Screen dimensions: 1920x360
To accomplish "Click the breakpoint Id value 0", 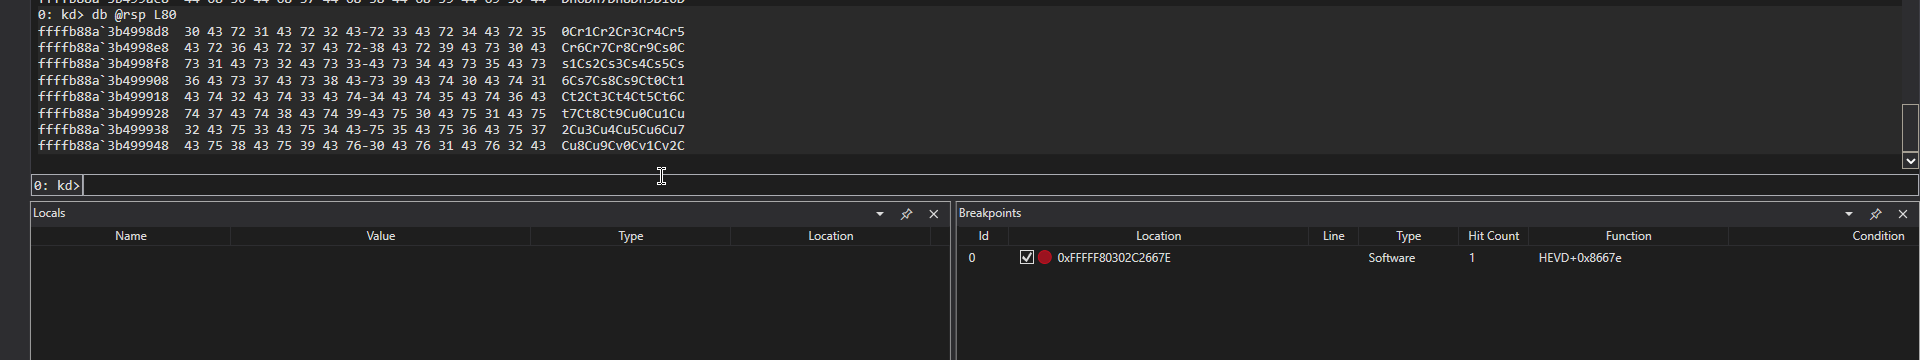I will point(972,258).
